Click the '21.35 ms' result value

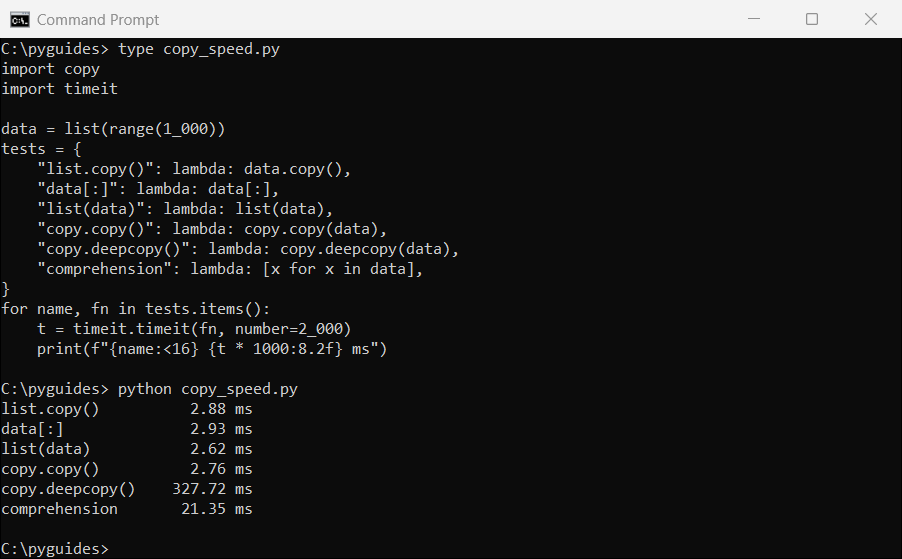pos(217,510)
